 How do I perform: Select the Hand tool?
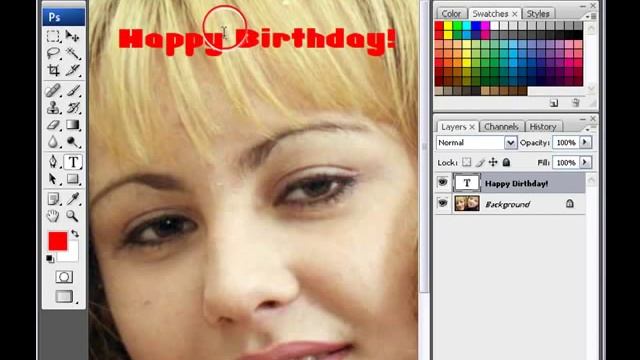pyautogui.click(x=53, y=216)
